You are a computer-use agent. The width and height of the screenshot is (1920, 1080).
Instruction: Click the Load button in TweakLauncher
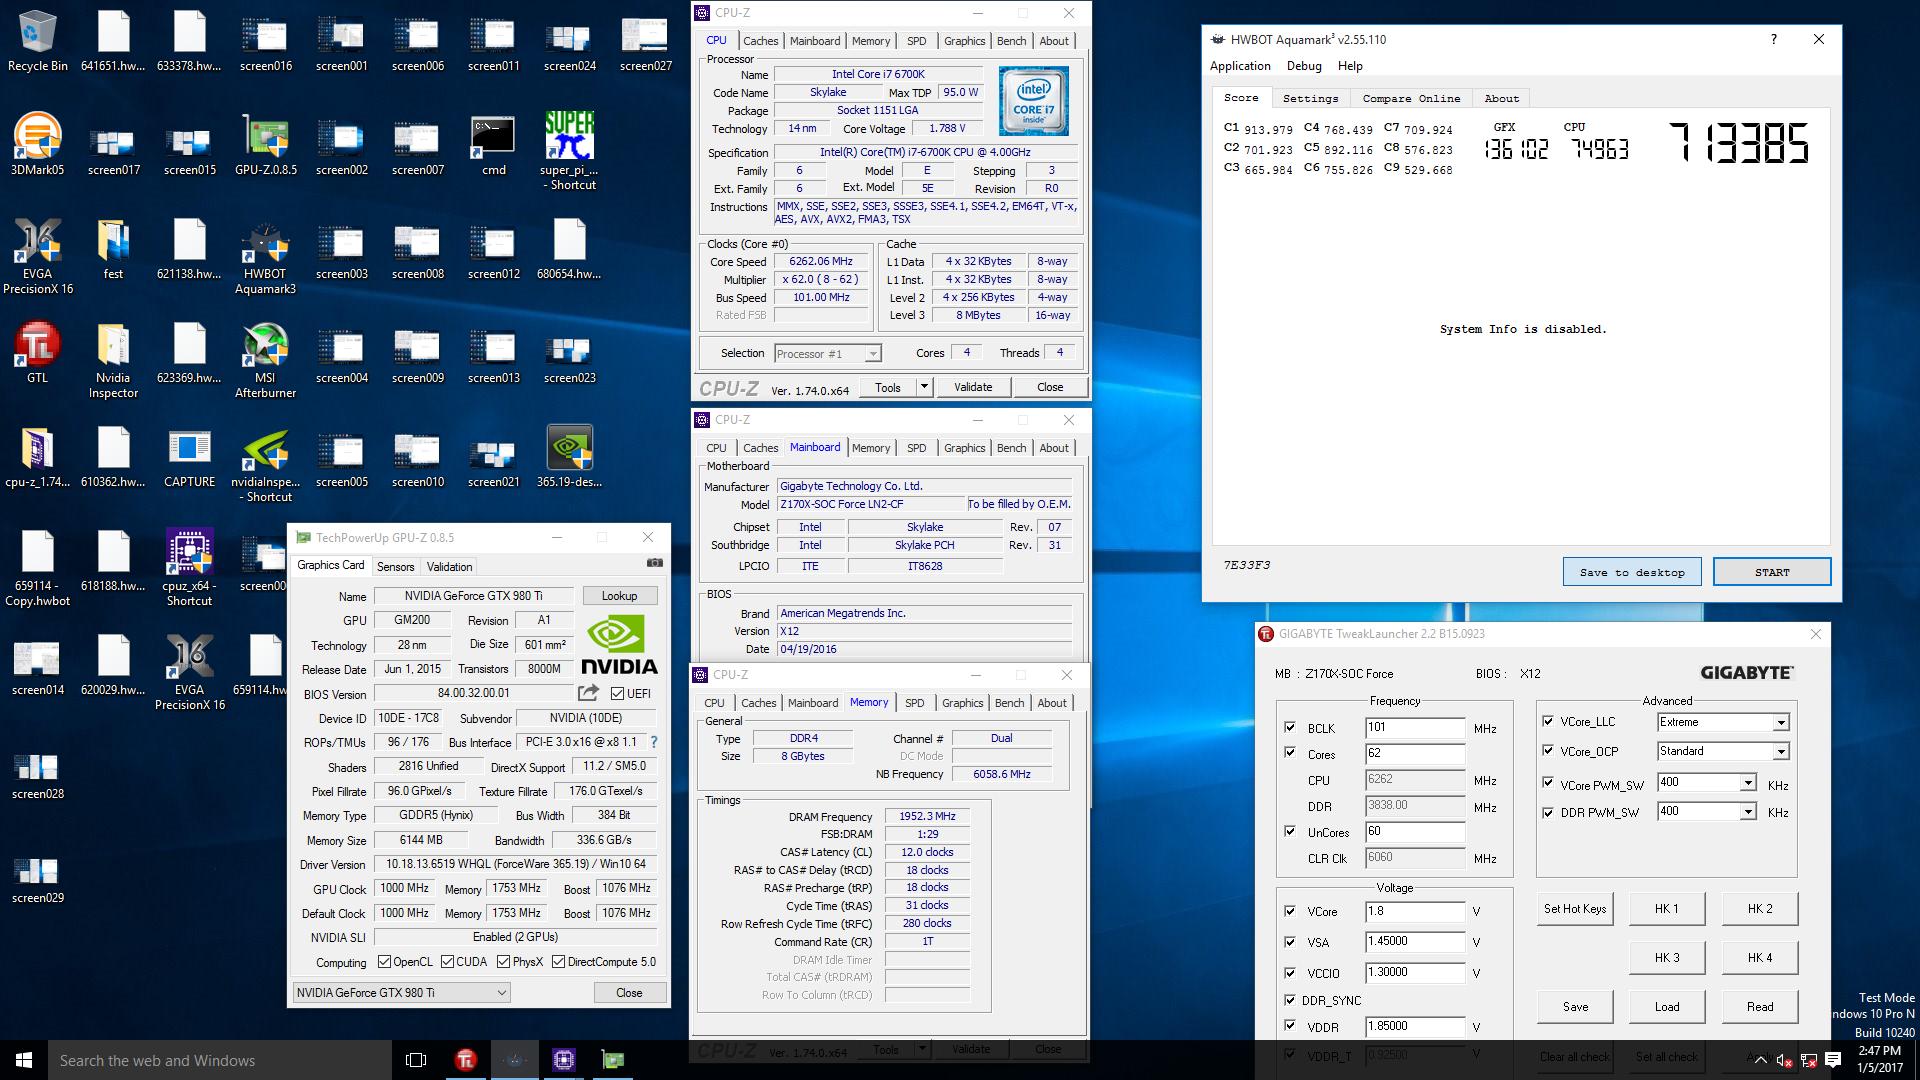coord(1667,1007)
